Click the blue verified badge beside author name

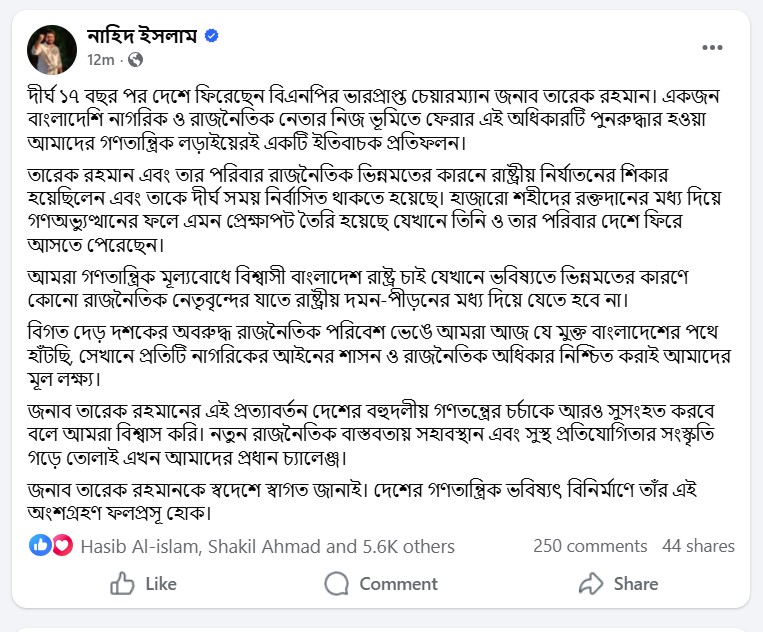(212, 37)
